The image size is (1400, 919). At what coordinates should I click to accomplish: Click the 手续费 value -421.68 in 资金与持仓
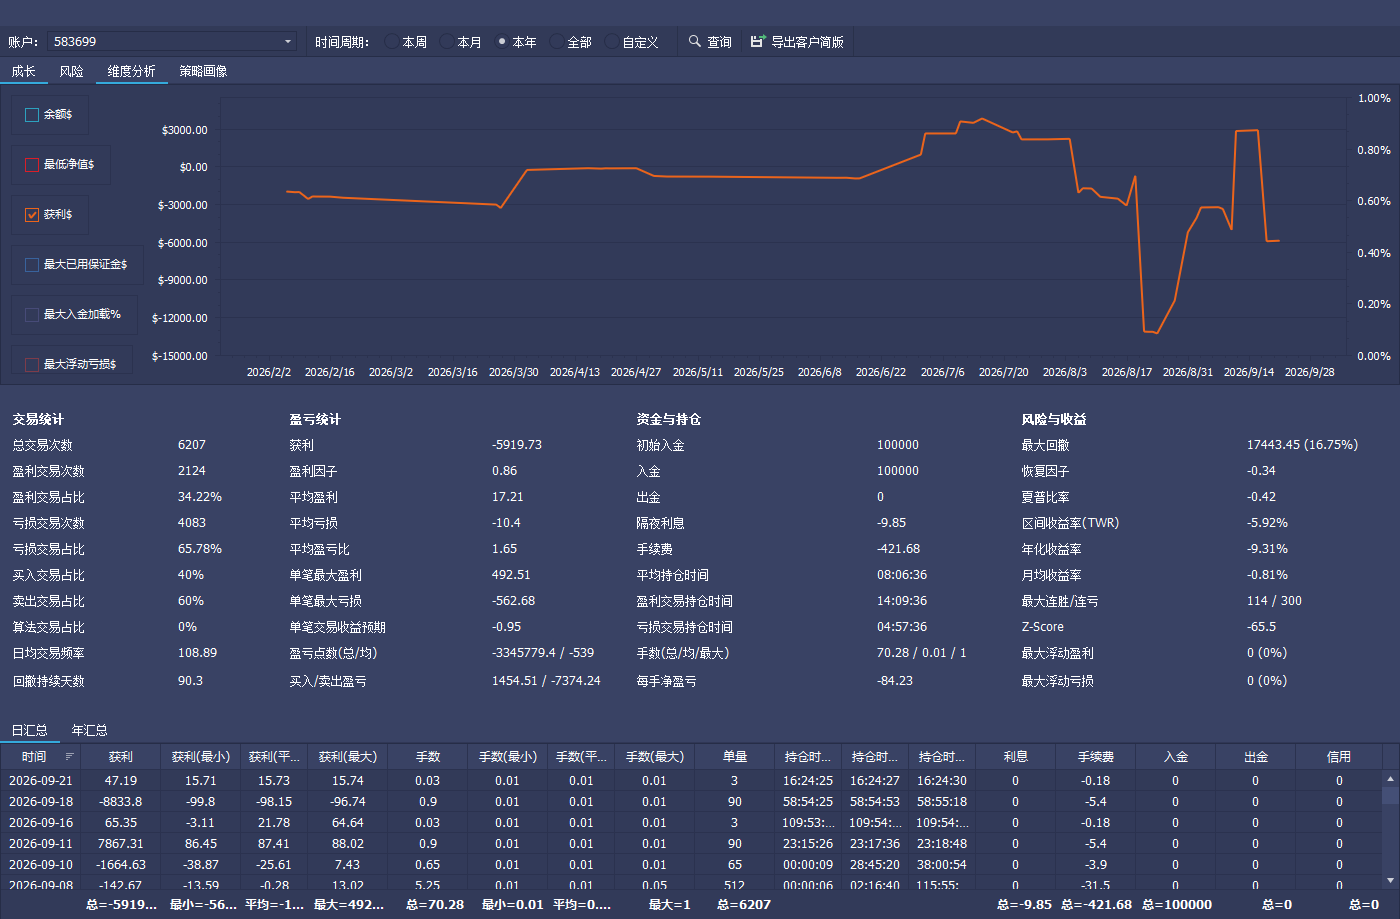[x=899, y=549]
